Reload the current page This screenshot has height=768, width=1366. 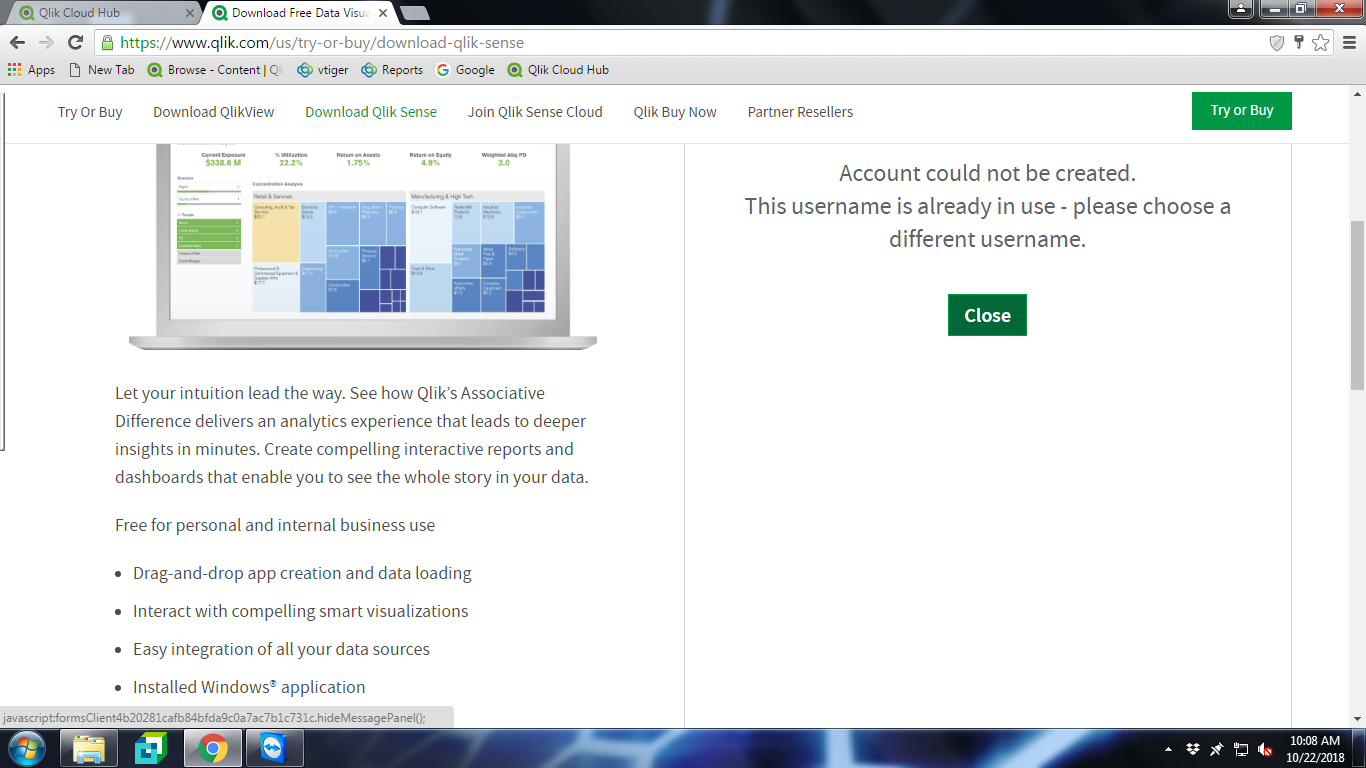75,42
